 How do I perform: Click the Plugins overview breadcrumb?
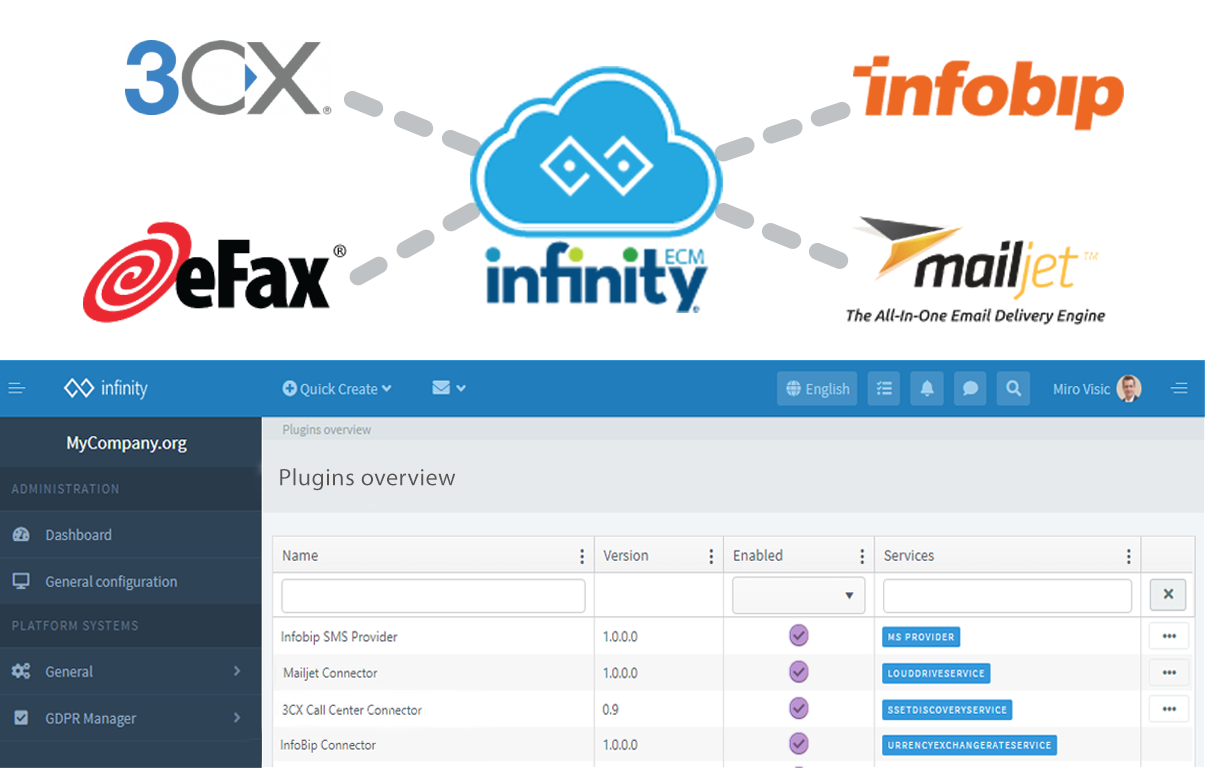327,430
